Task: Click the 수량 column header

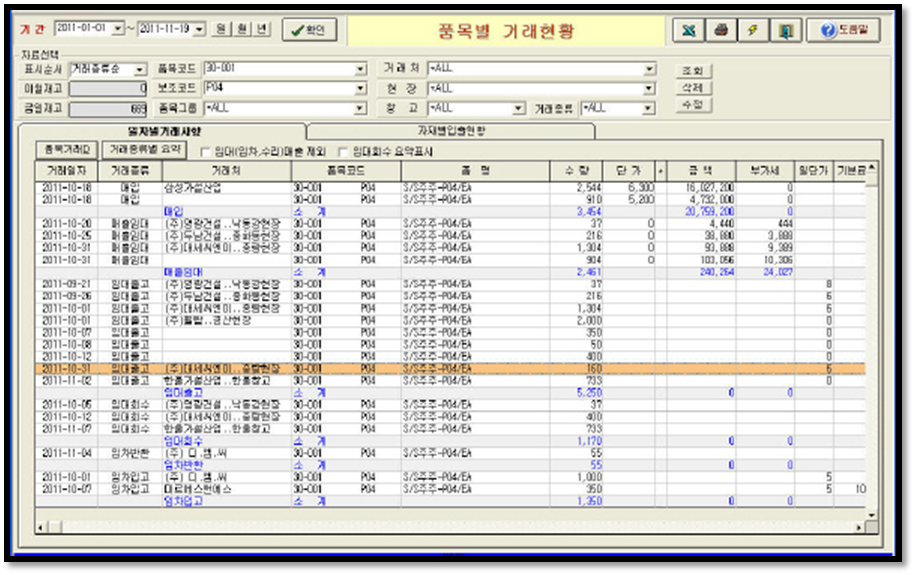Action: 576,171
